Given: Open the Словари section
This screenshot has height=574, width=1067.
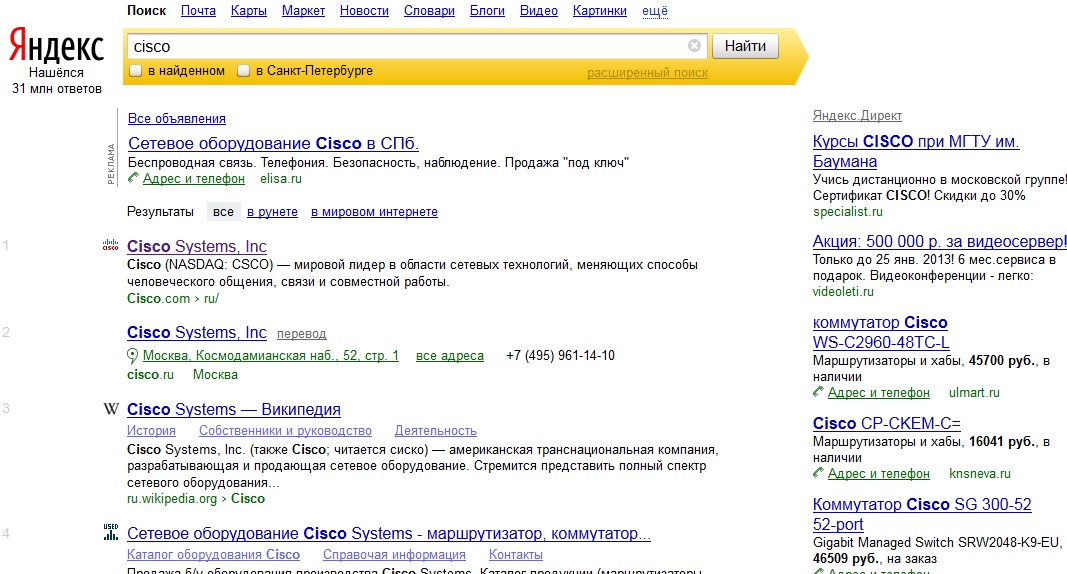Looking at the screenshot, I should coord(429,11).
